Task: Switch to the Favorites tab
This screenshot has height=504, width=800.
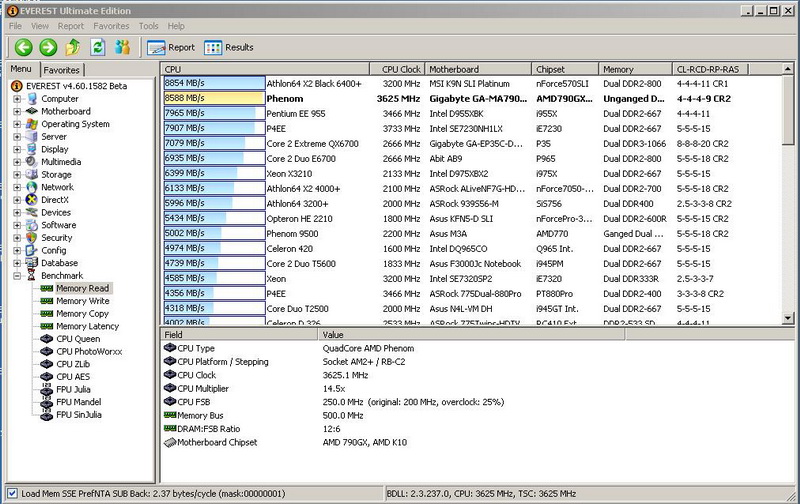Action: pyautogui.click(x=61, y=70)
